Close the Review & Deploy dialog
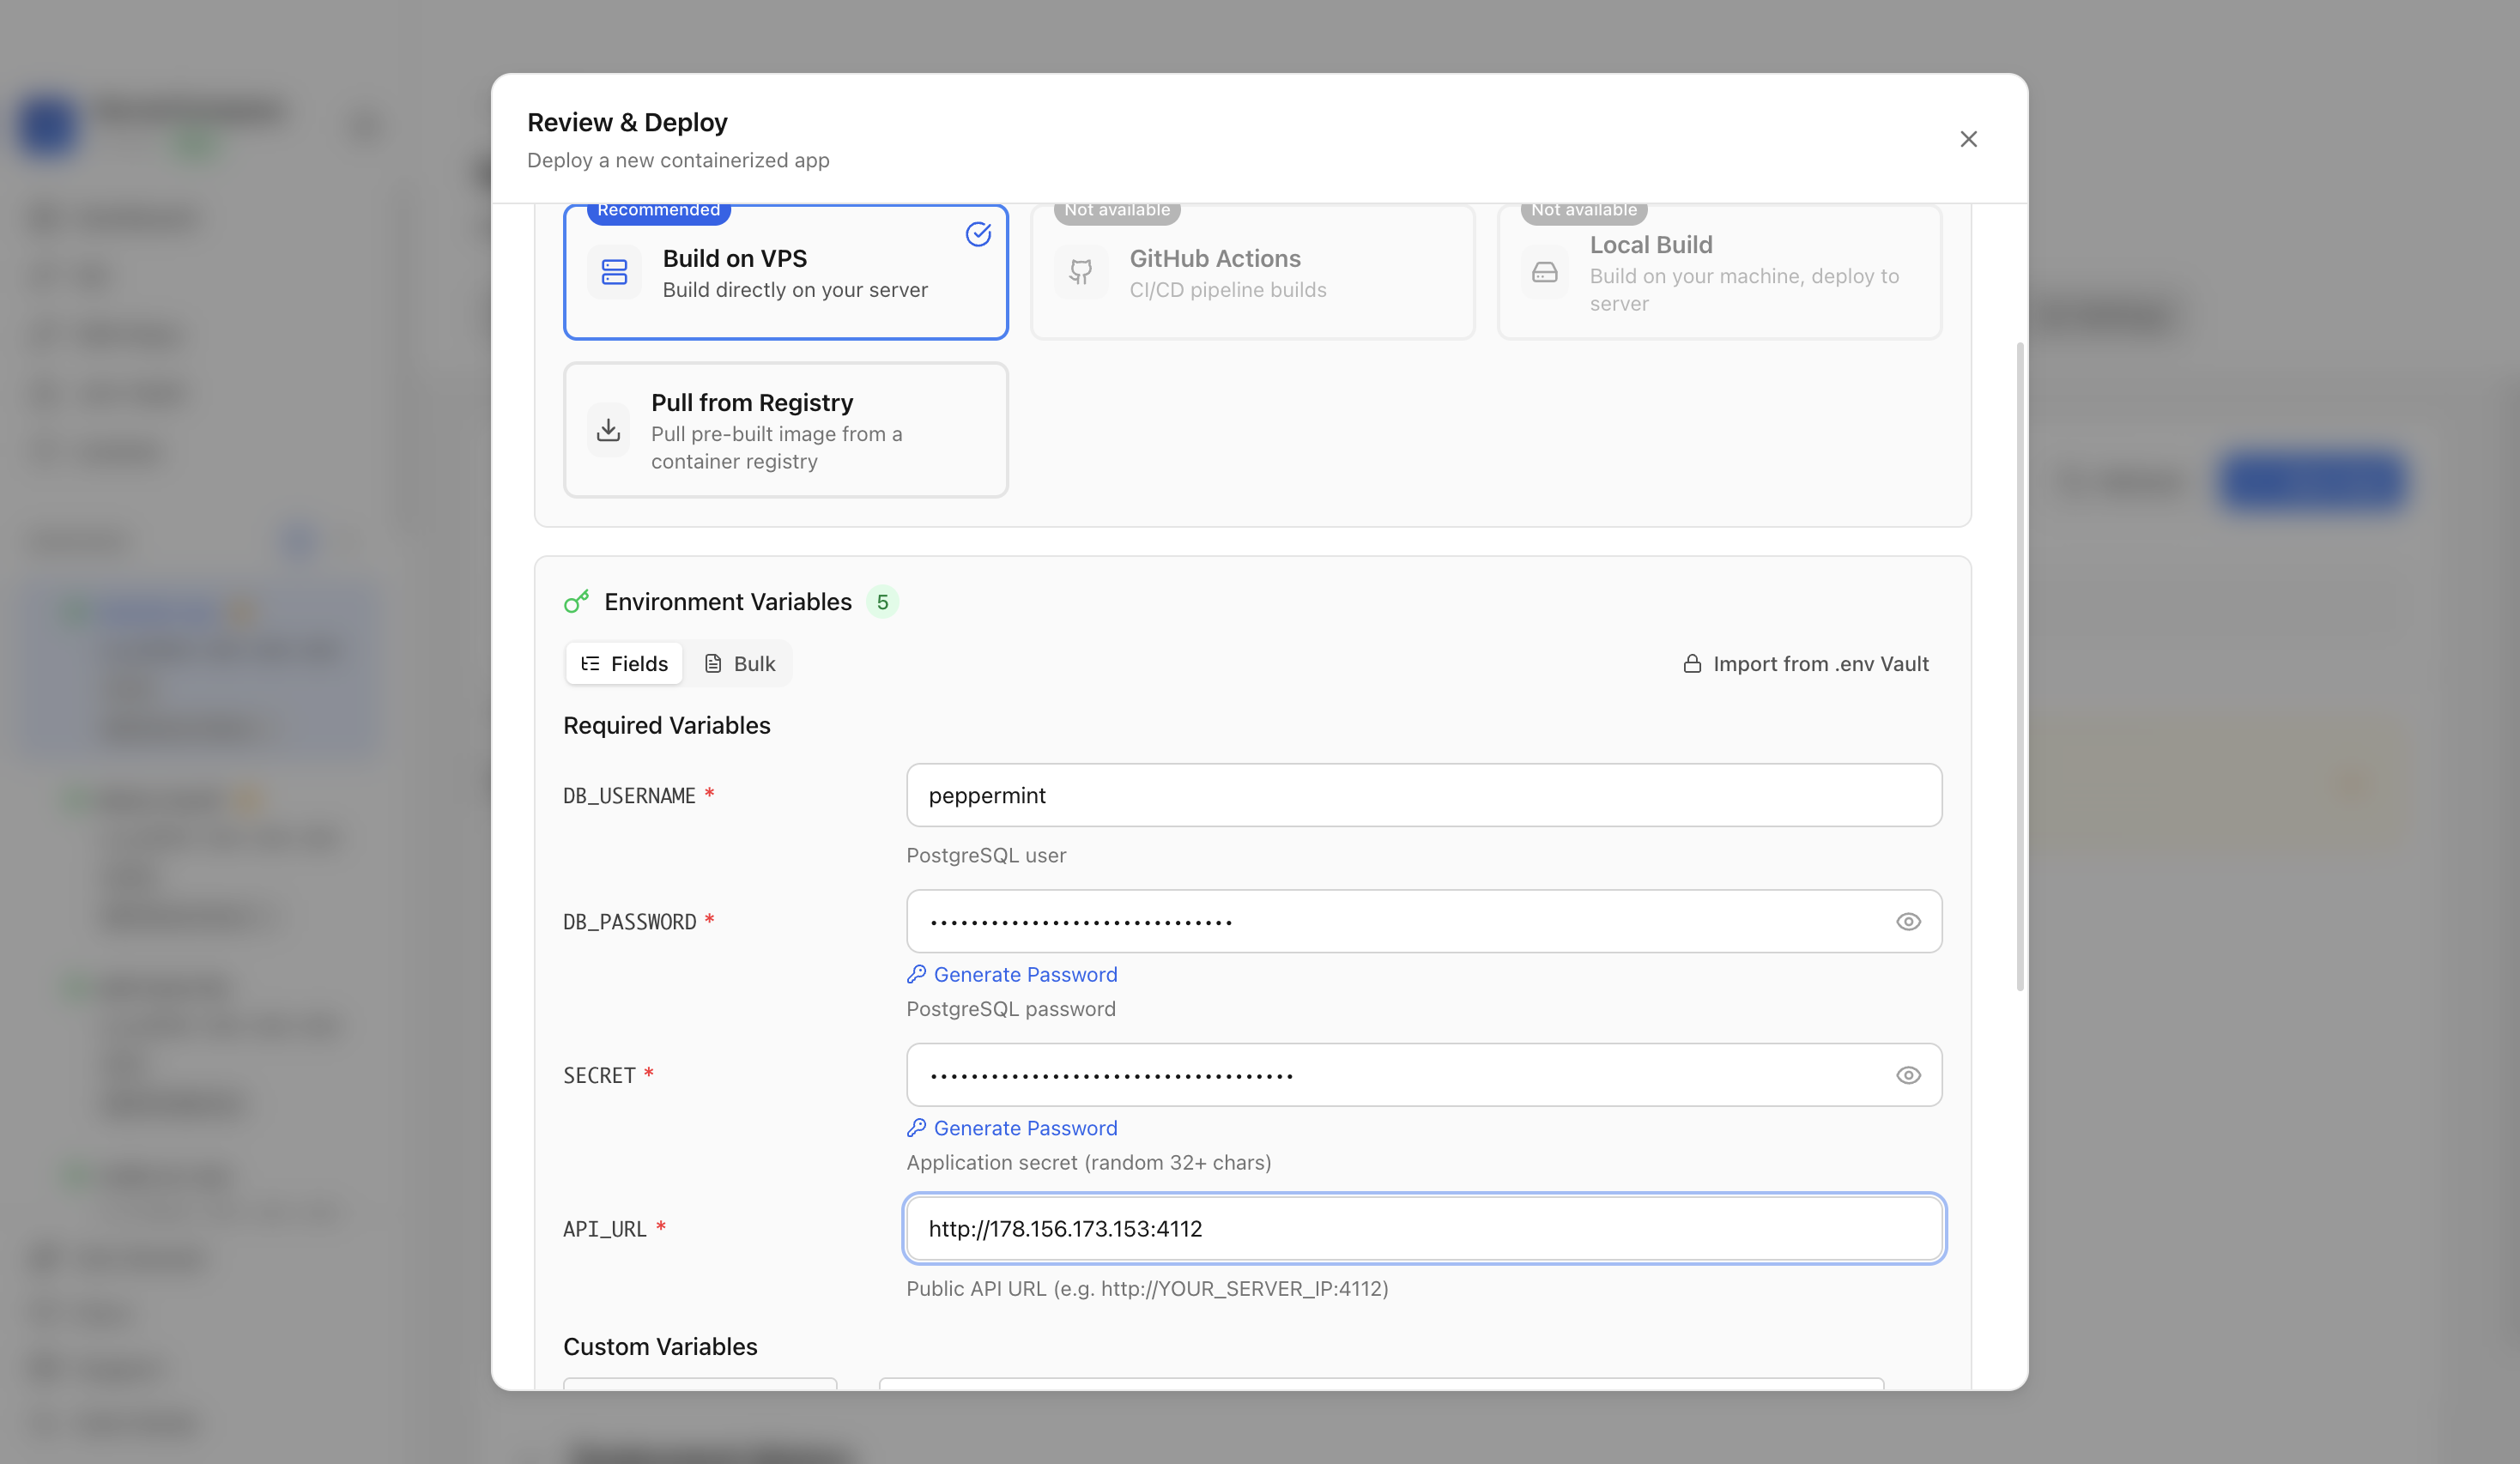The width and height of the screenshot is (2520, 1464). (1968, 139)
